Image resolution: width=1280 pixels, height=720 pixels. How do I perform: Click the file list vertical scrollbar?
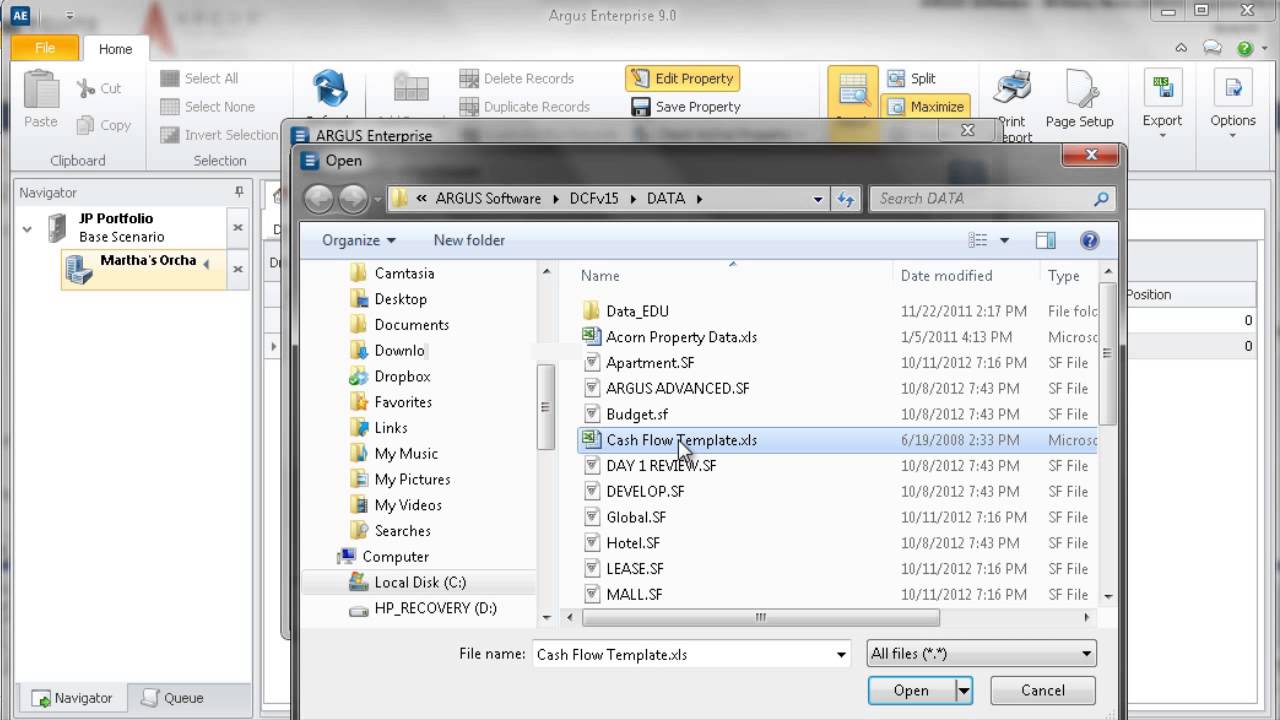point(1108,354)
